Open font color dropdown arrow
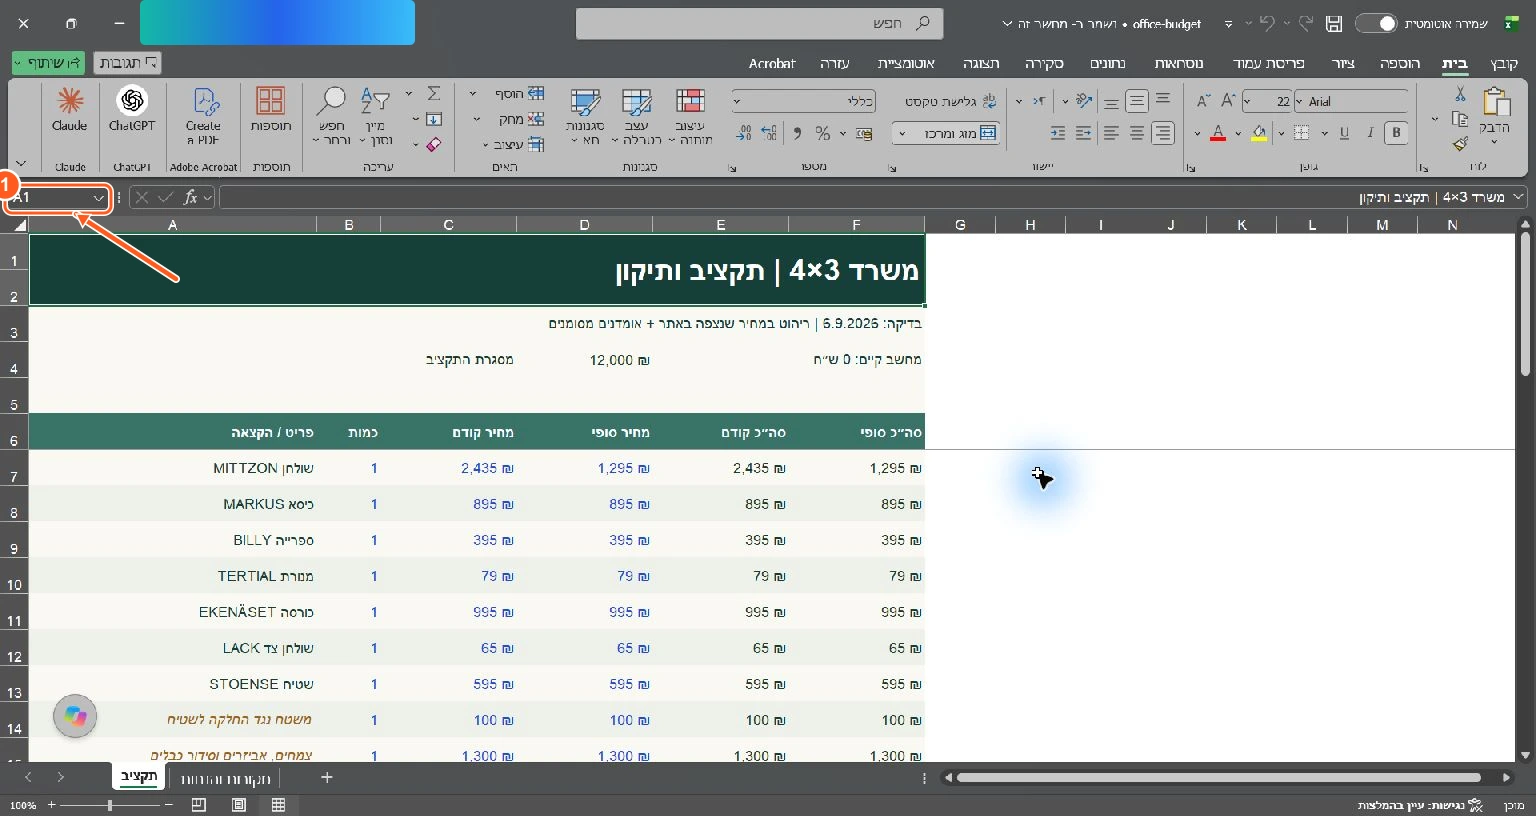 (1197, 133)
